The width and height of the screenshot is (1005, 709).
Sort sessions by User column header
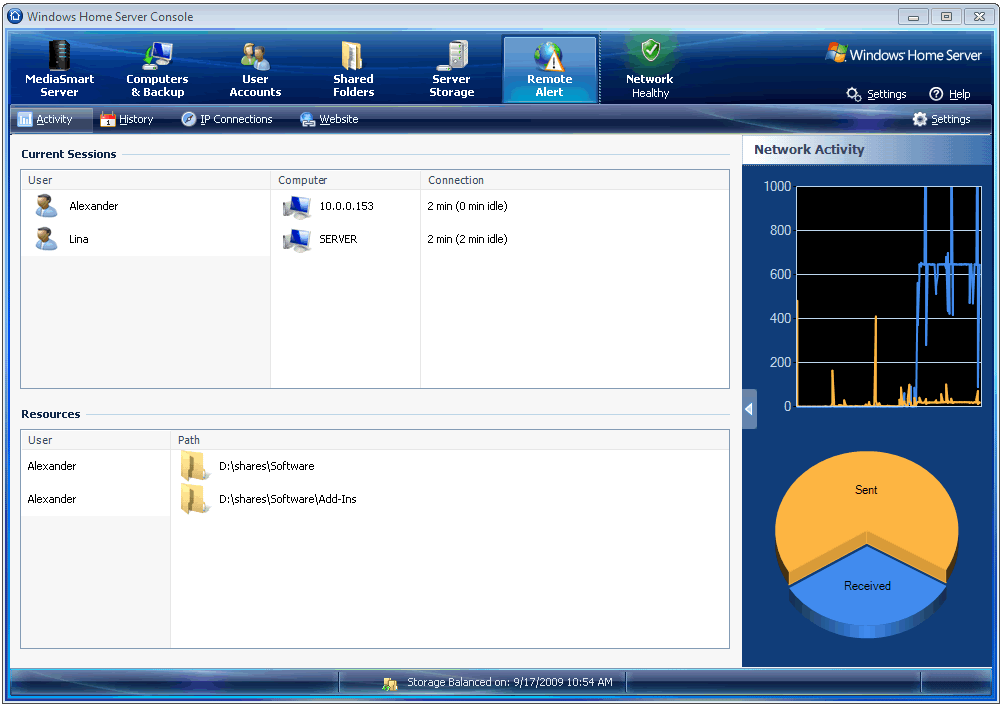145,180
